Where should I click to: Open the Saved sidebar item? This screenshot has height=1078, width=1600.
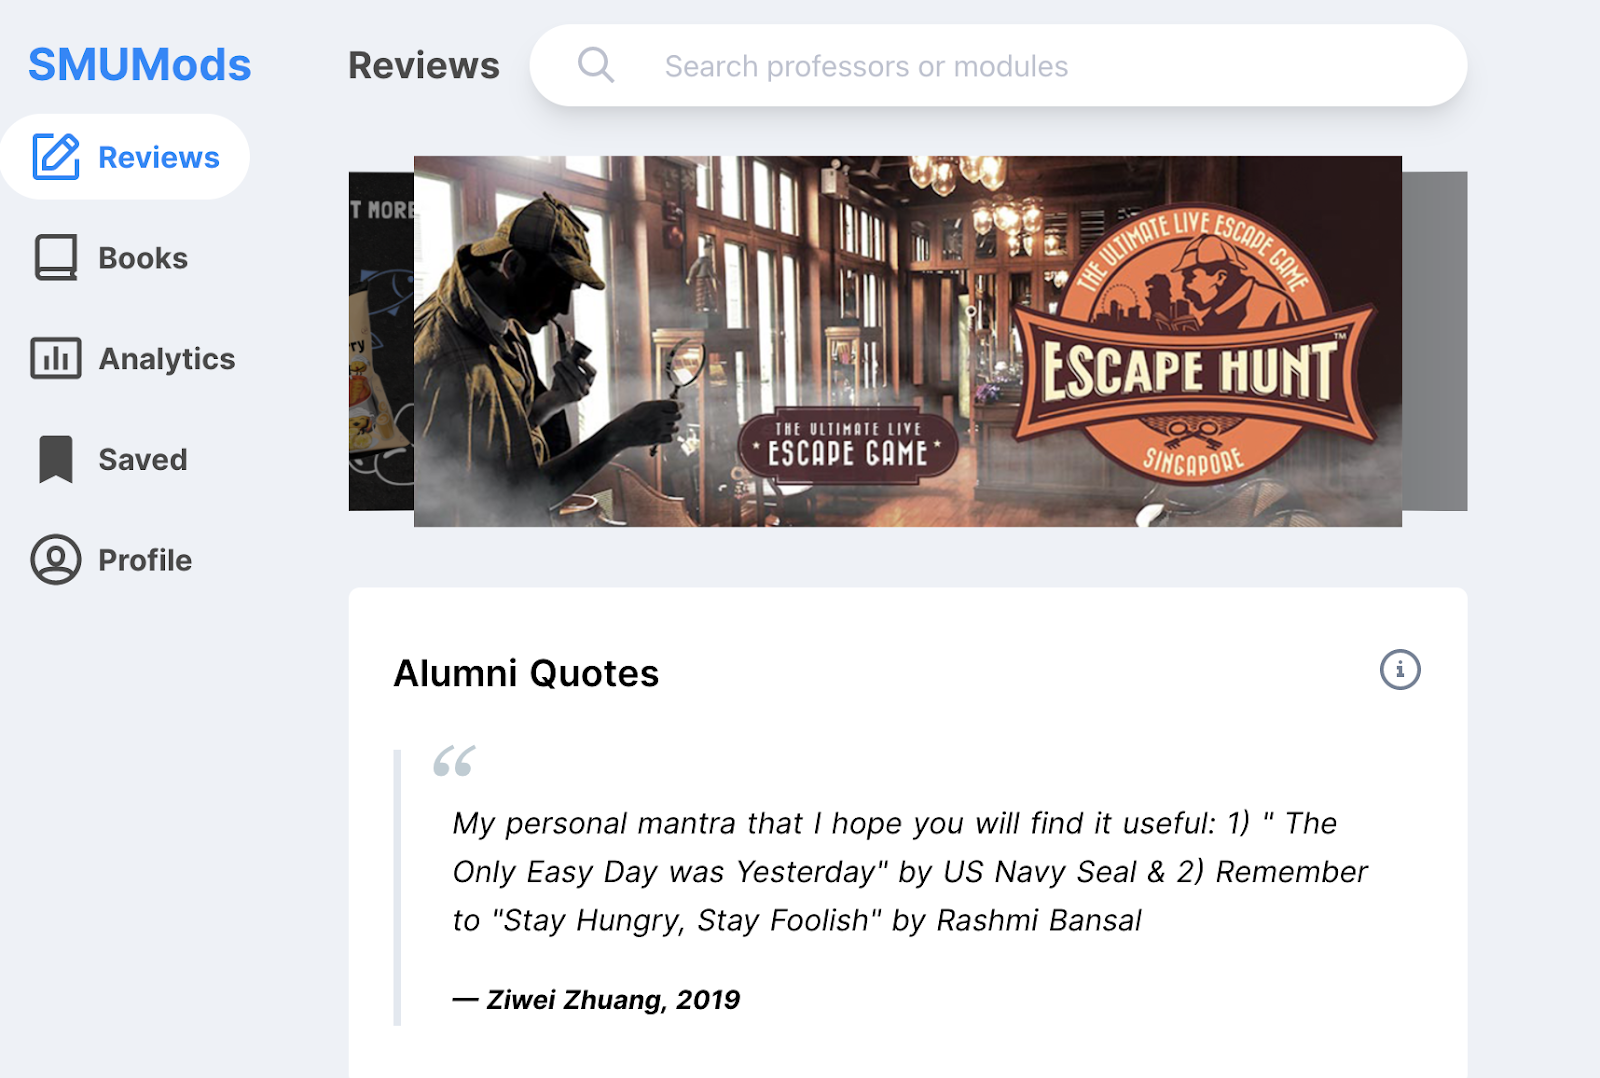coord(112,459)
